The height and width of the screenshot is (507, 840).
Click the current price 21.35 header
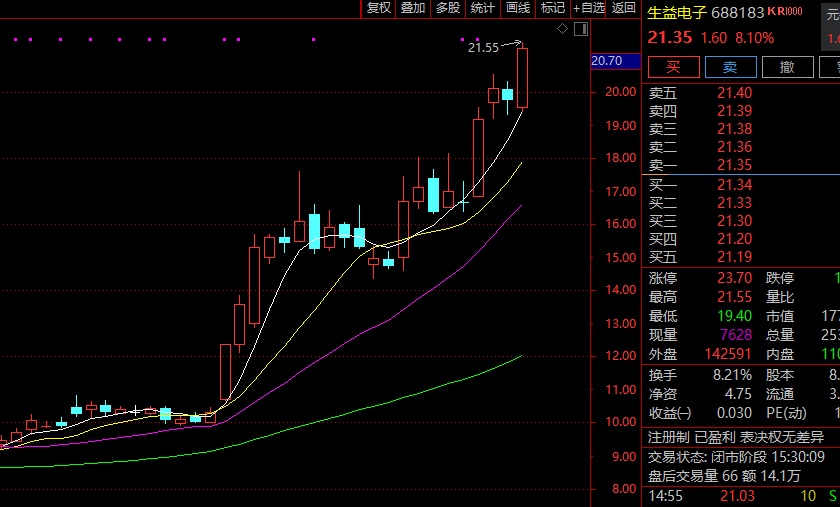[670, 38]
